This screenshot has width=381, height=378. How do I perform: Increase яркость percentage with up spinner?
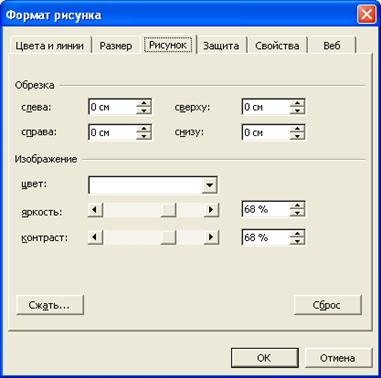297,206
